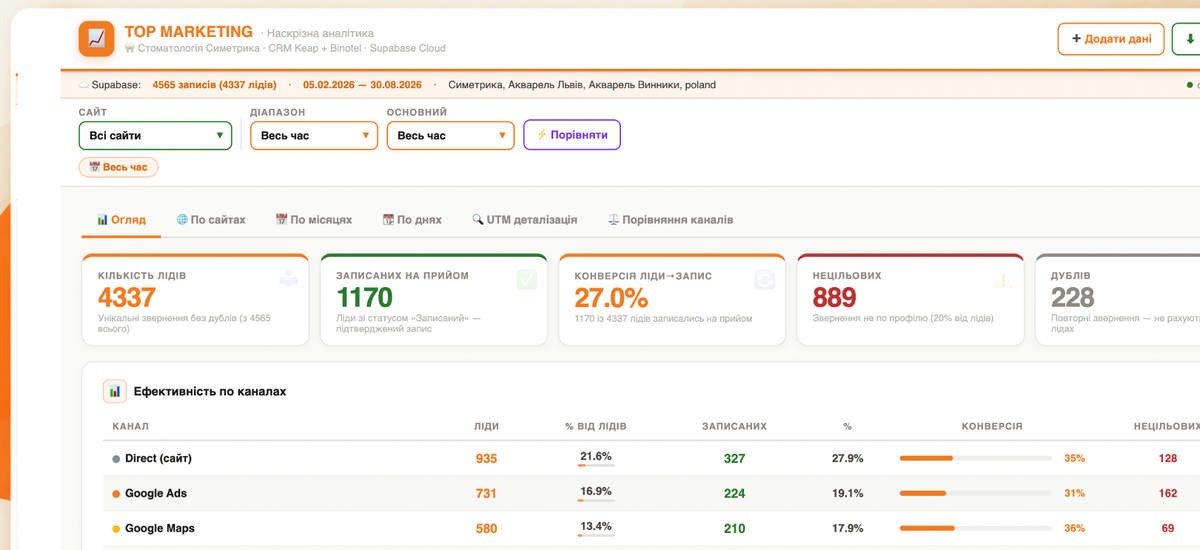The image size is (1200, 550).
Task: Click the icon in Конверсія ліди→запис card
Action: [765, 280]
